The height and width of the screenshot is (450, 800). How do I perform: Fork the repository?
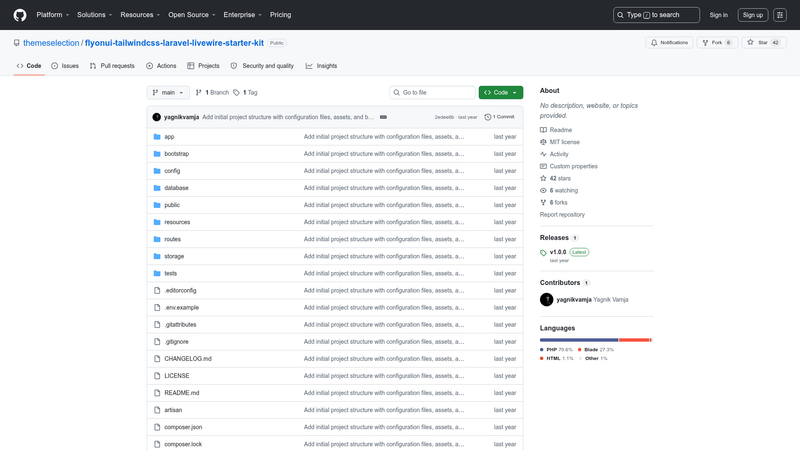coord(717,42)
